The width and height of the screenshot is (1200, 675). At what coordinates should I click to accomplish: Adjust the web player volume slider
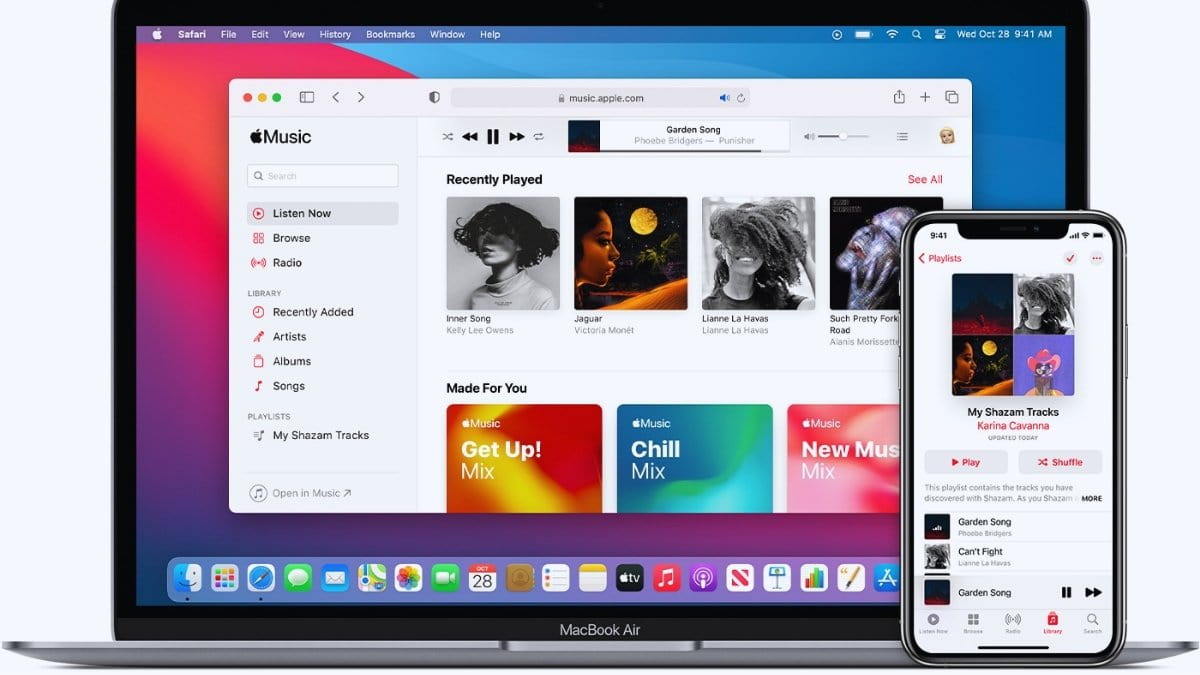click(843, 136)
